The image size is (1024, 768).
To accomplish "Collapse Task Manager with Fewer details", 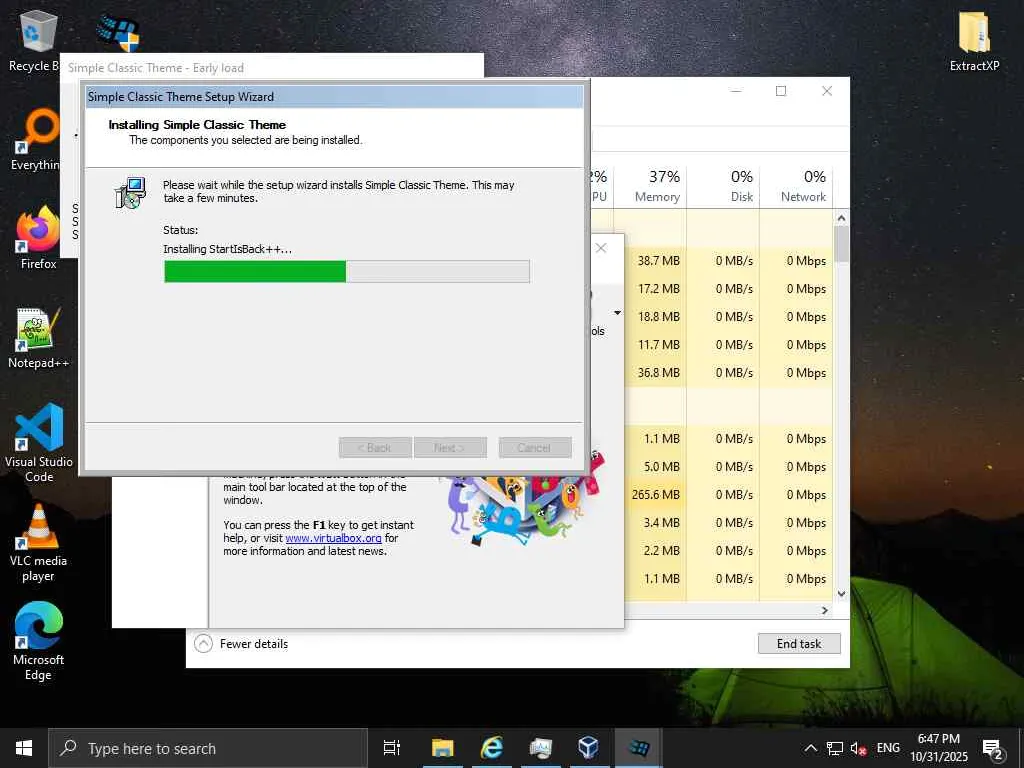I will [x=241, y=643].
